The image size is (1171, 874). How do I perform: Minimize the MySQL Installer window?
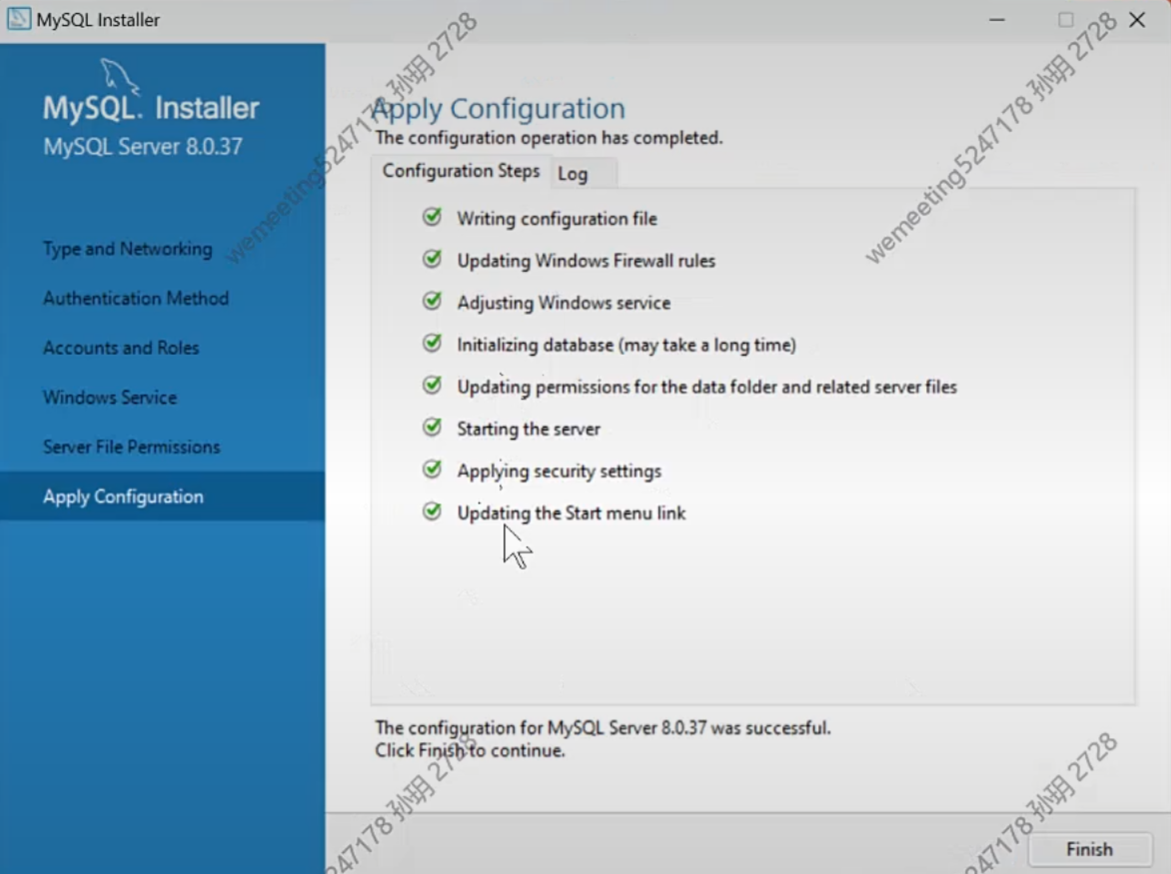point(997,19)
